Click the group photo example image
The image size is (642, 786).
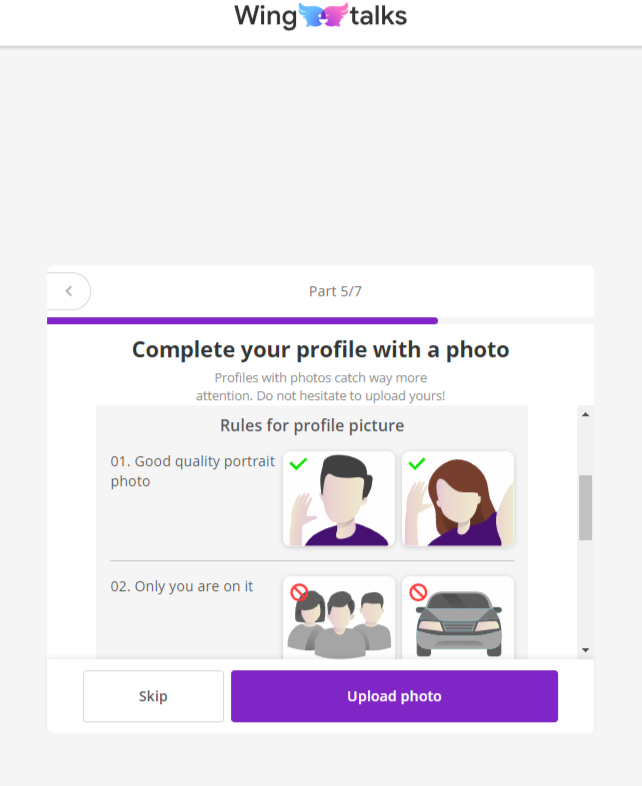pos(339,618)
